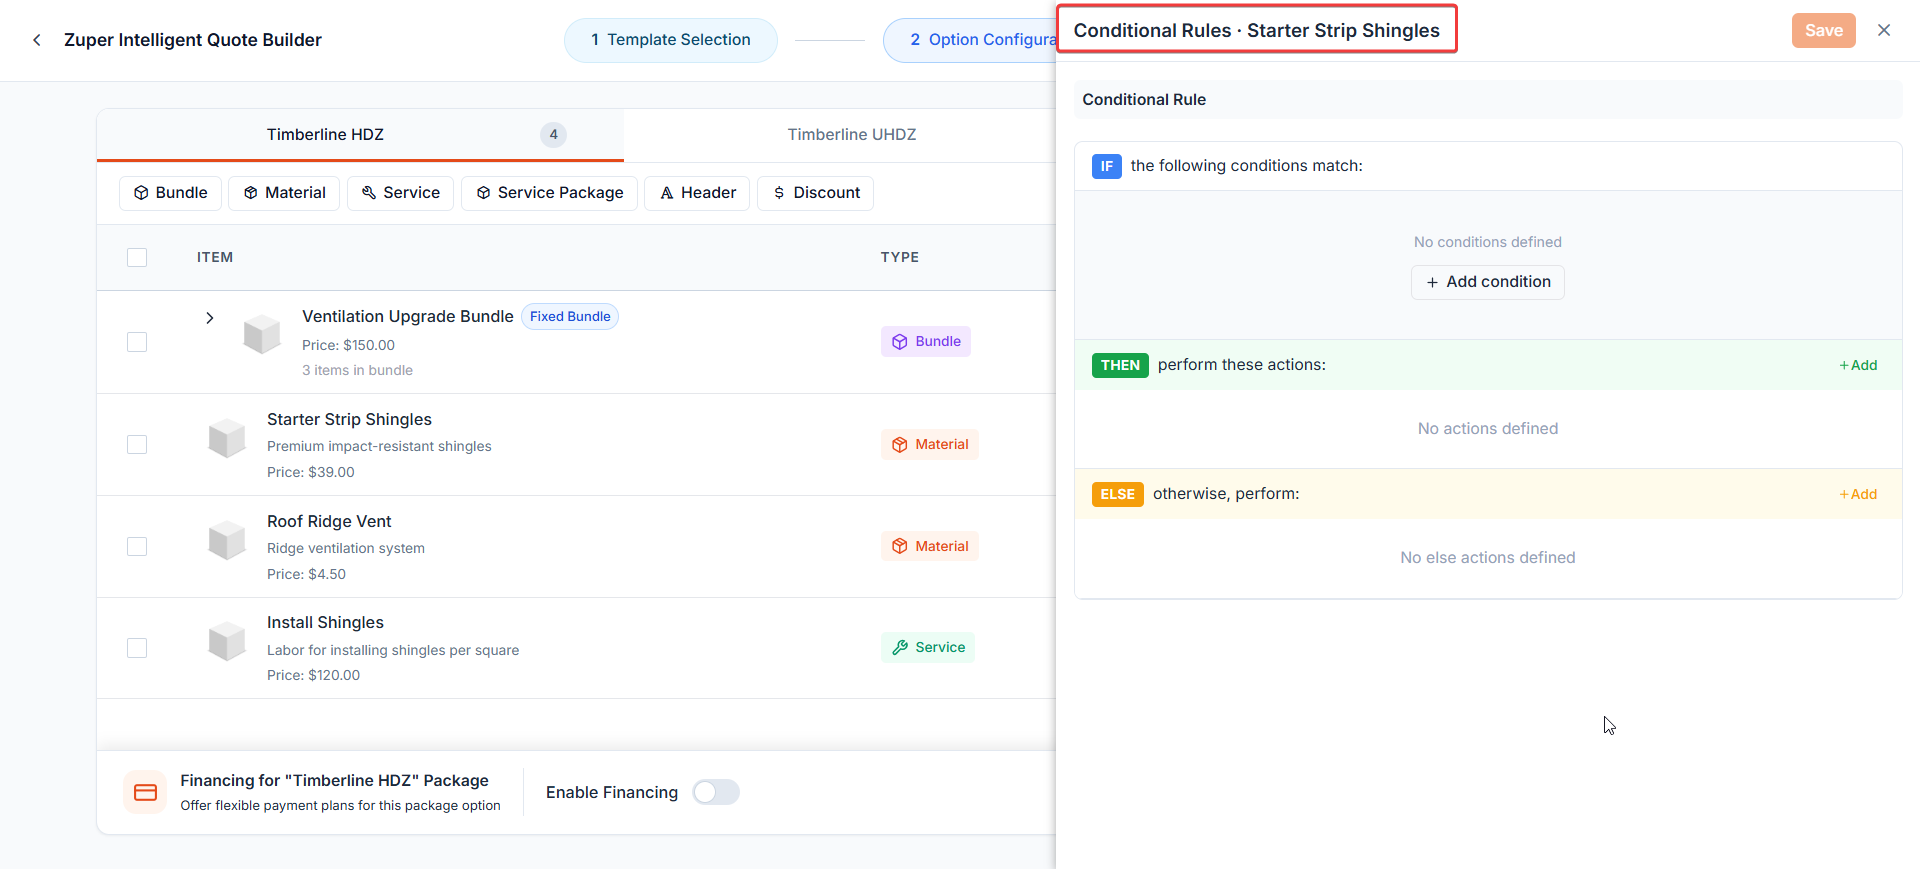Click the Premium impact-resistant shingles description
Screen dimensions: 1920x869
click(x=379, y=446)
